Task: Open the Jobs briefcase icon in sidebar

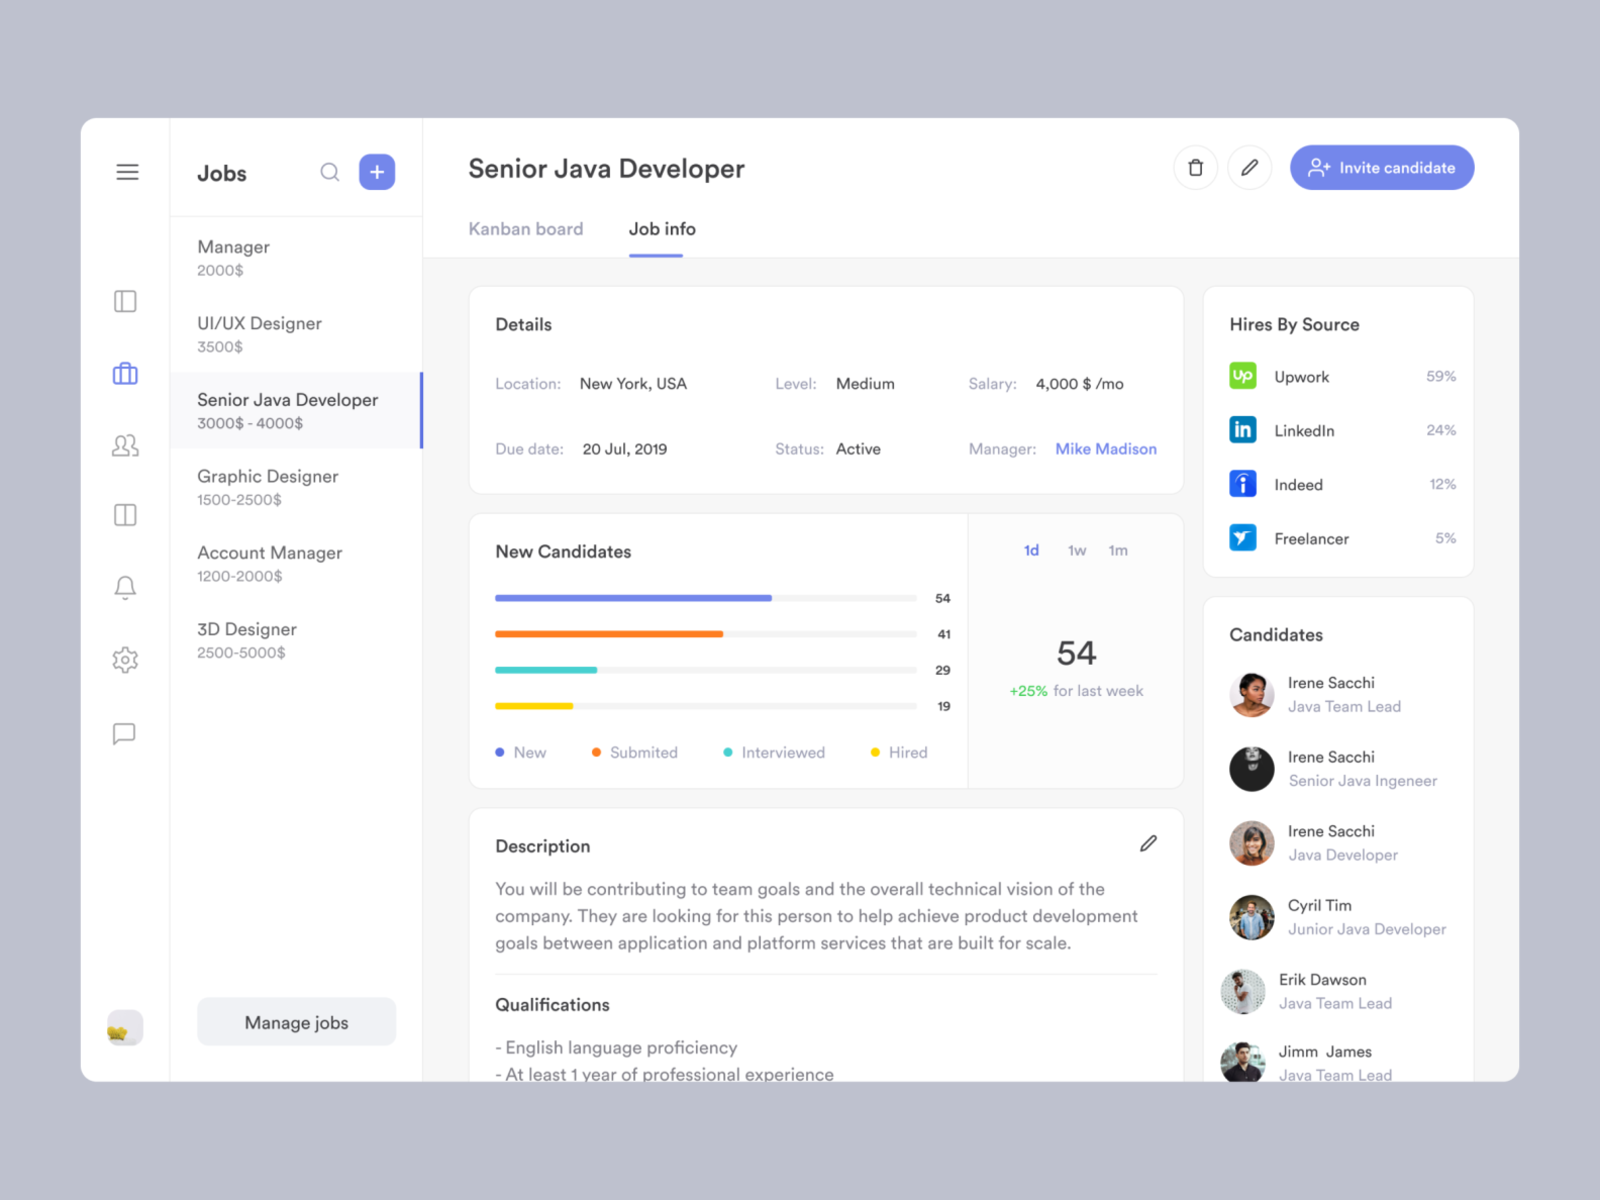Action: 124,373
